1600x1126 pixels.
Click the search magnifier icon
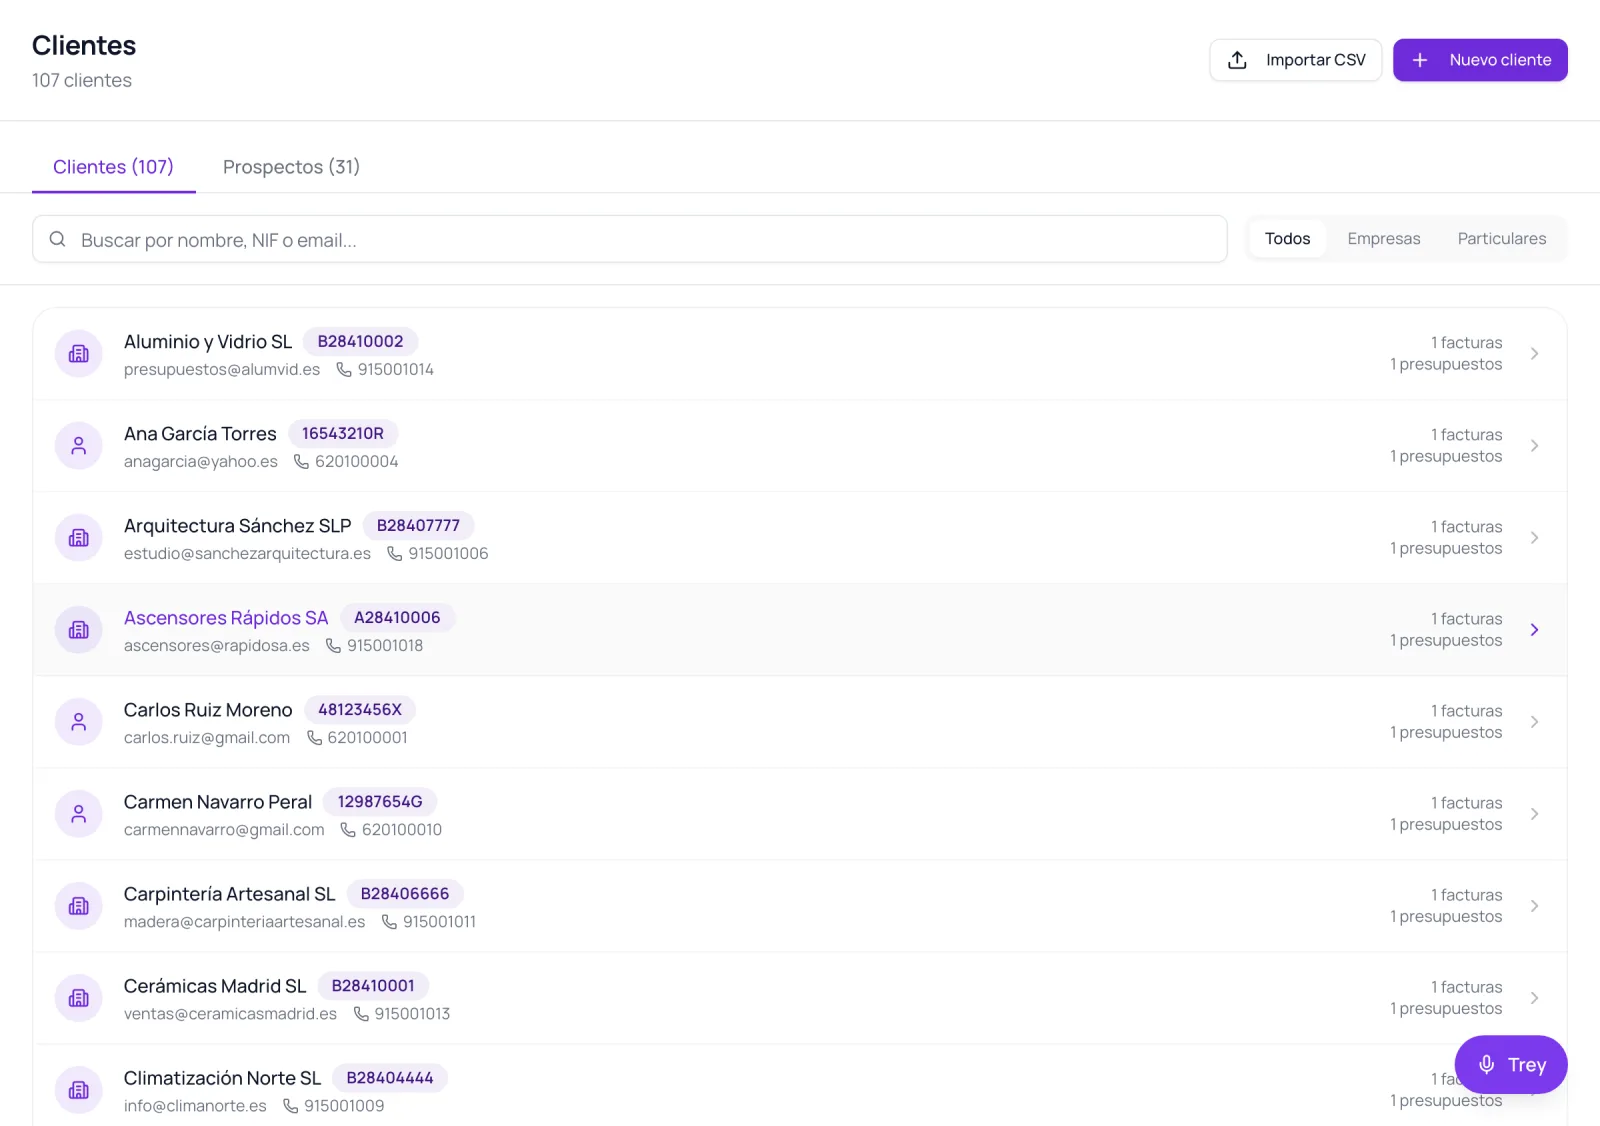point(58,239)
